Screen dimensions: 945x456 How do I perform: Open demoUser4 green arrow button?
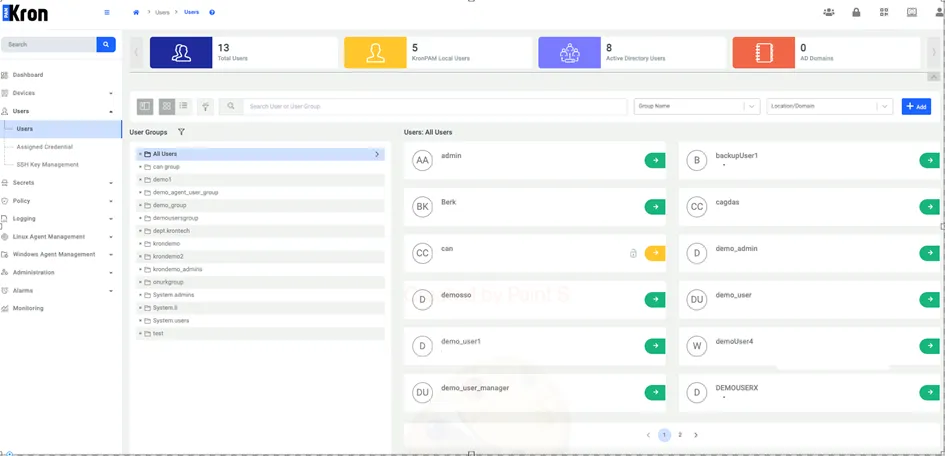[x=930, y=346]
